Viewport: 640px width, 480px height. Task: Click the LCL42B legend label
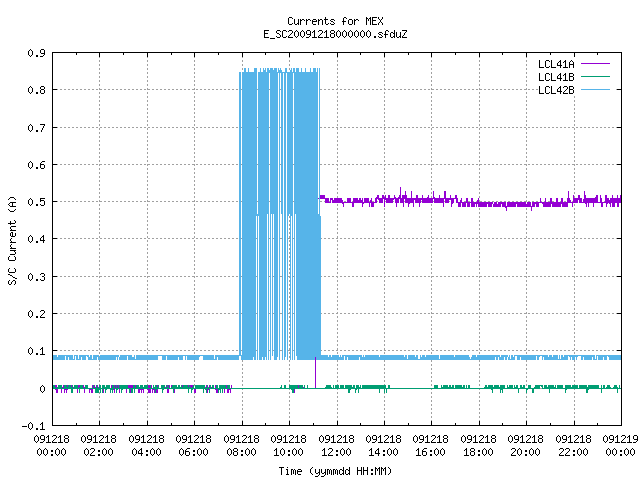(556, 90)
